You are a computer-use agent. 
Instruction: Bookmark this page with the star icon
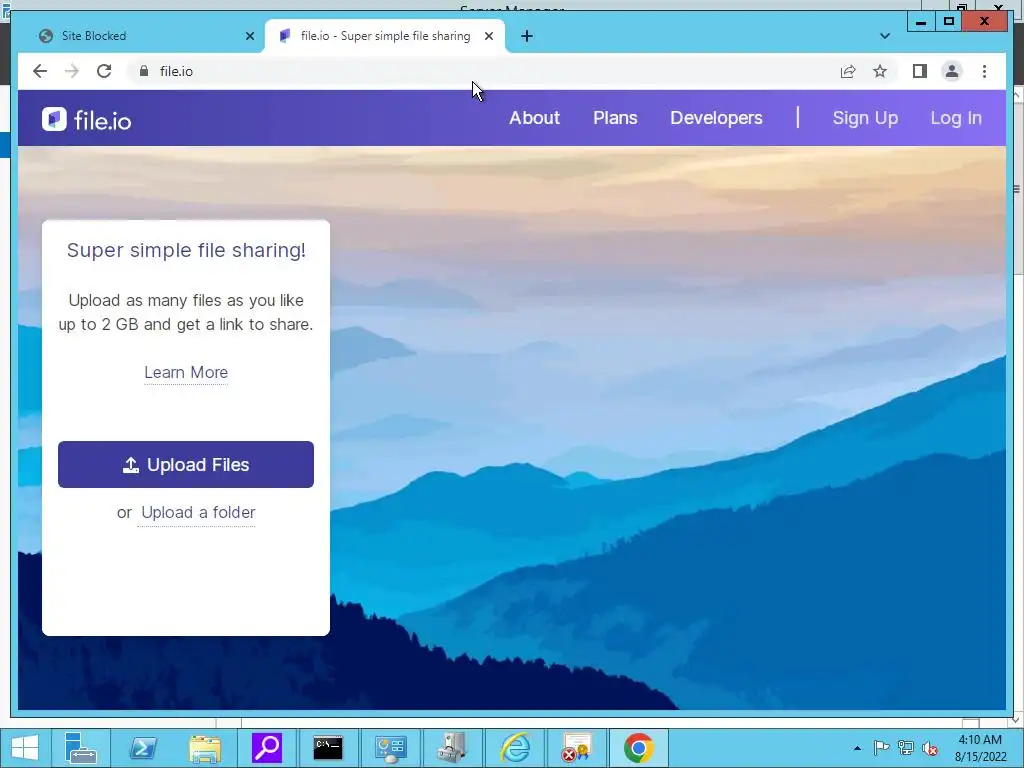point(880,71)
